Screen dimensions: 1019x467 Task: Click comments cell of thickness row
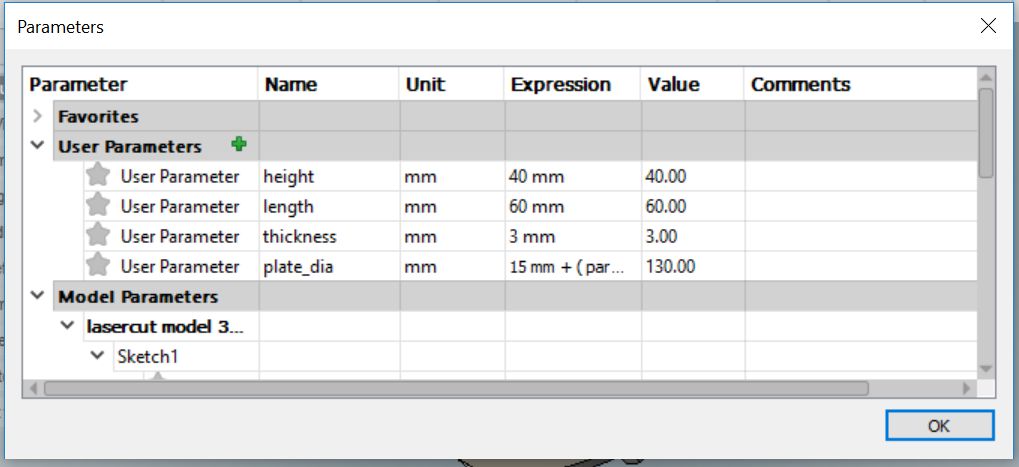click(x=860, y=236)
